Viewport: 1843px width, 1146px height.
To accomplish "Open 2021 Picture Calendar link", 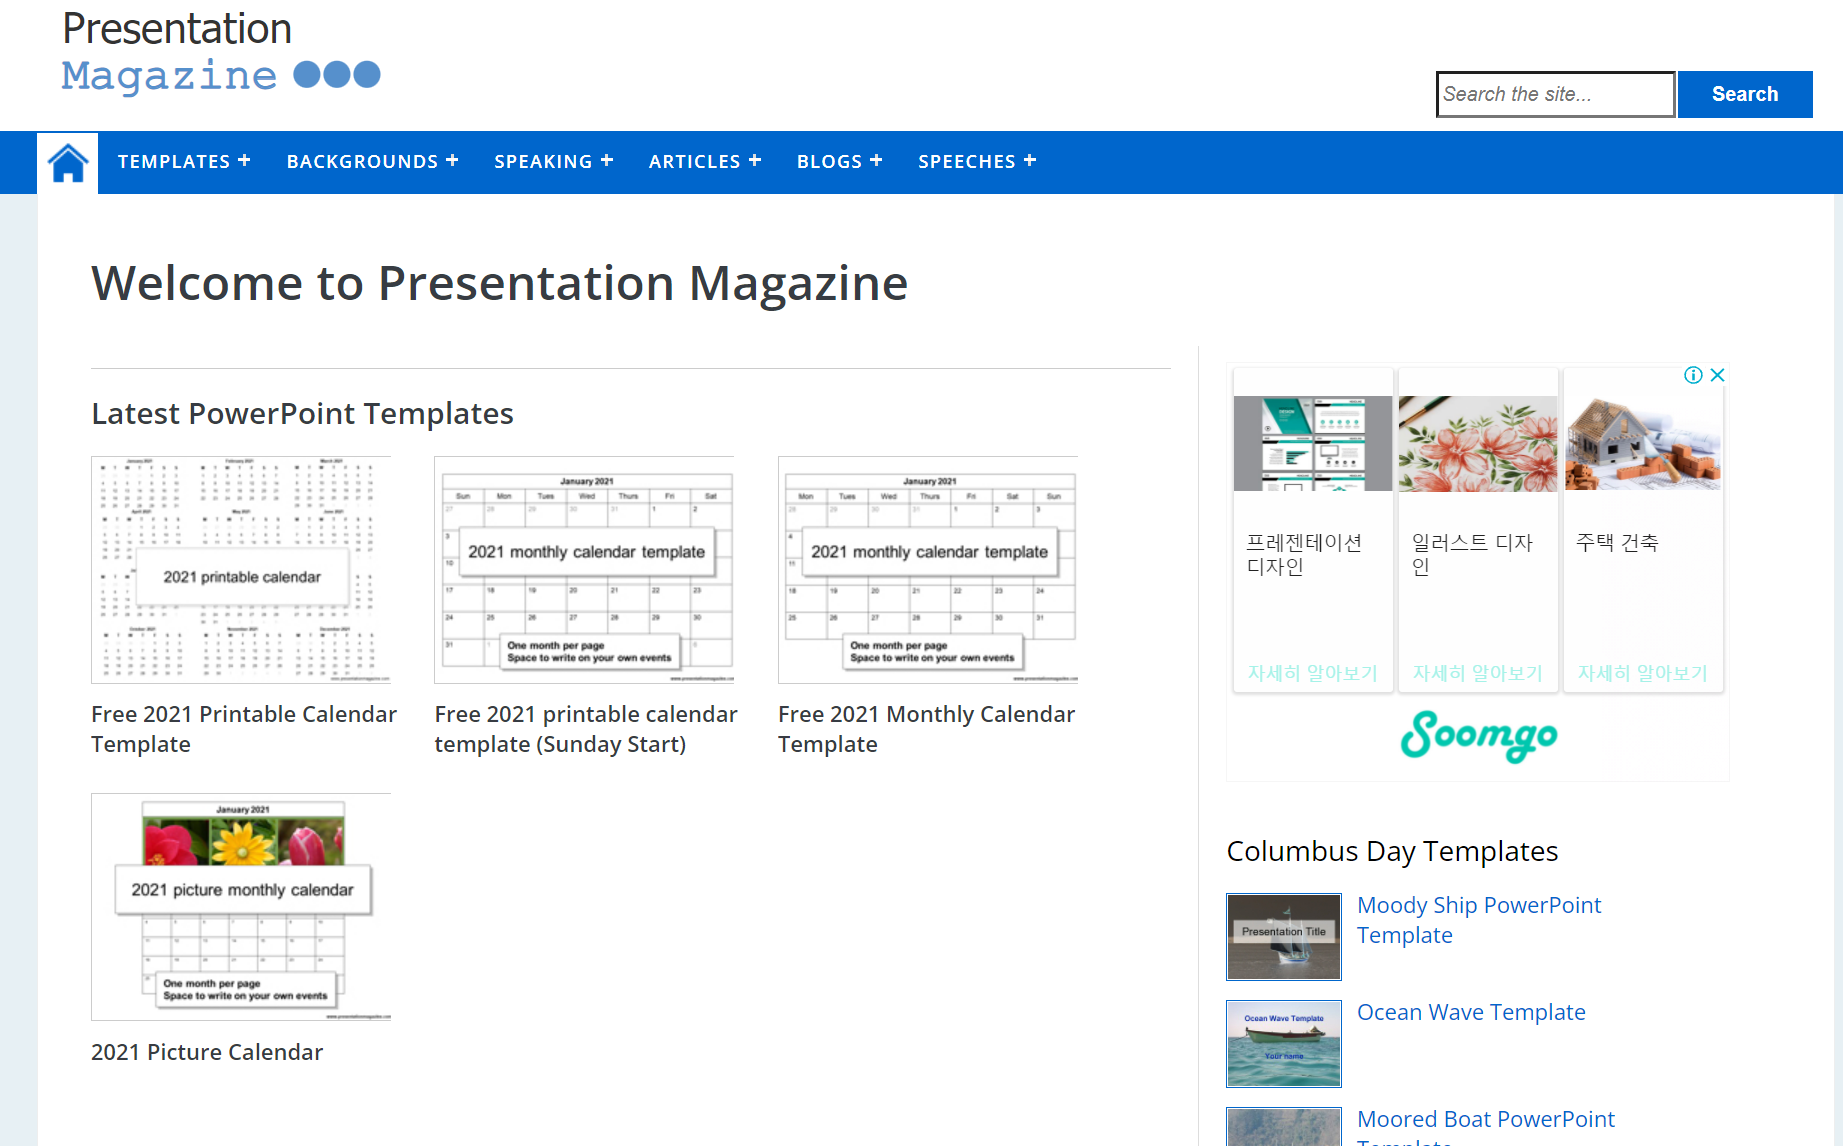I will pos(207,1052).
